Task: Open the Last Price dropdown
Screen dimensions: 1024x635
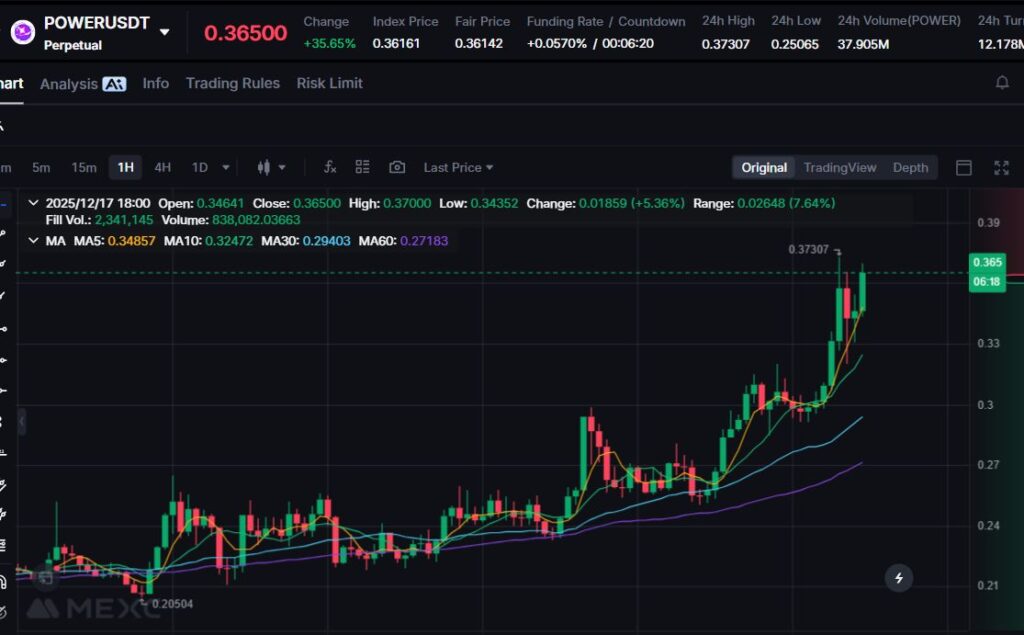Action: (458, 168)
